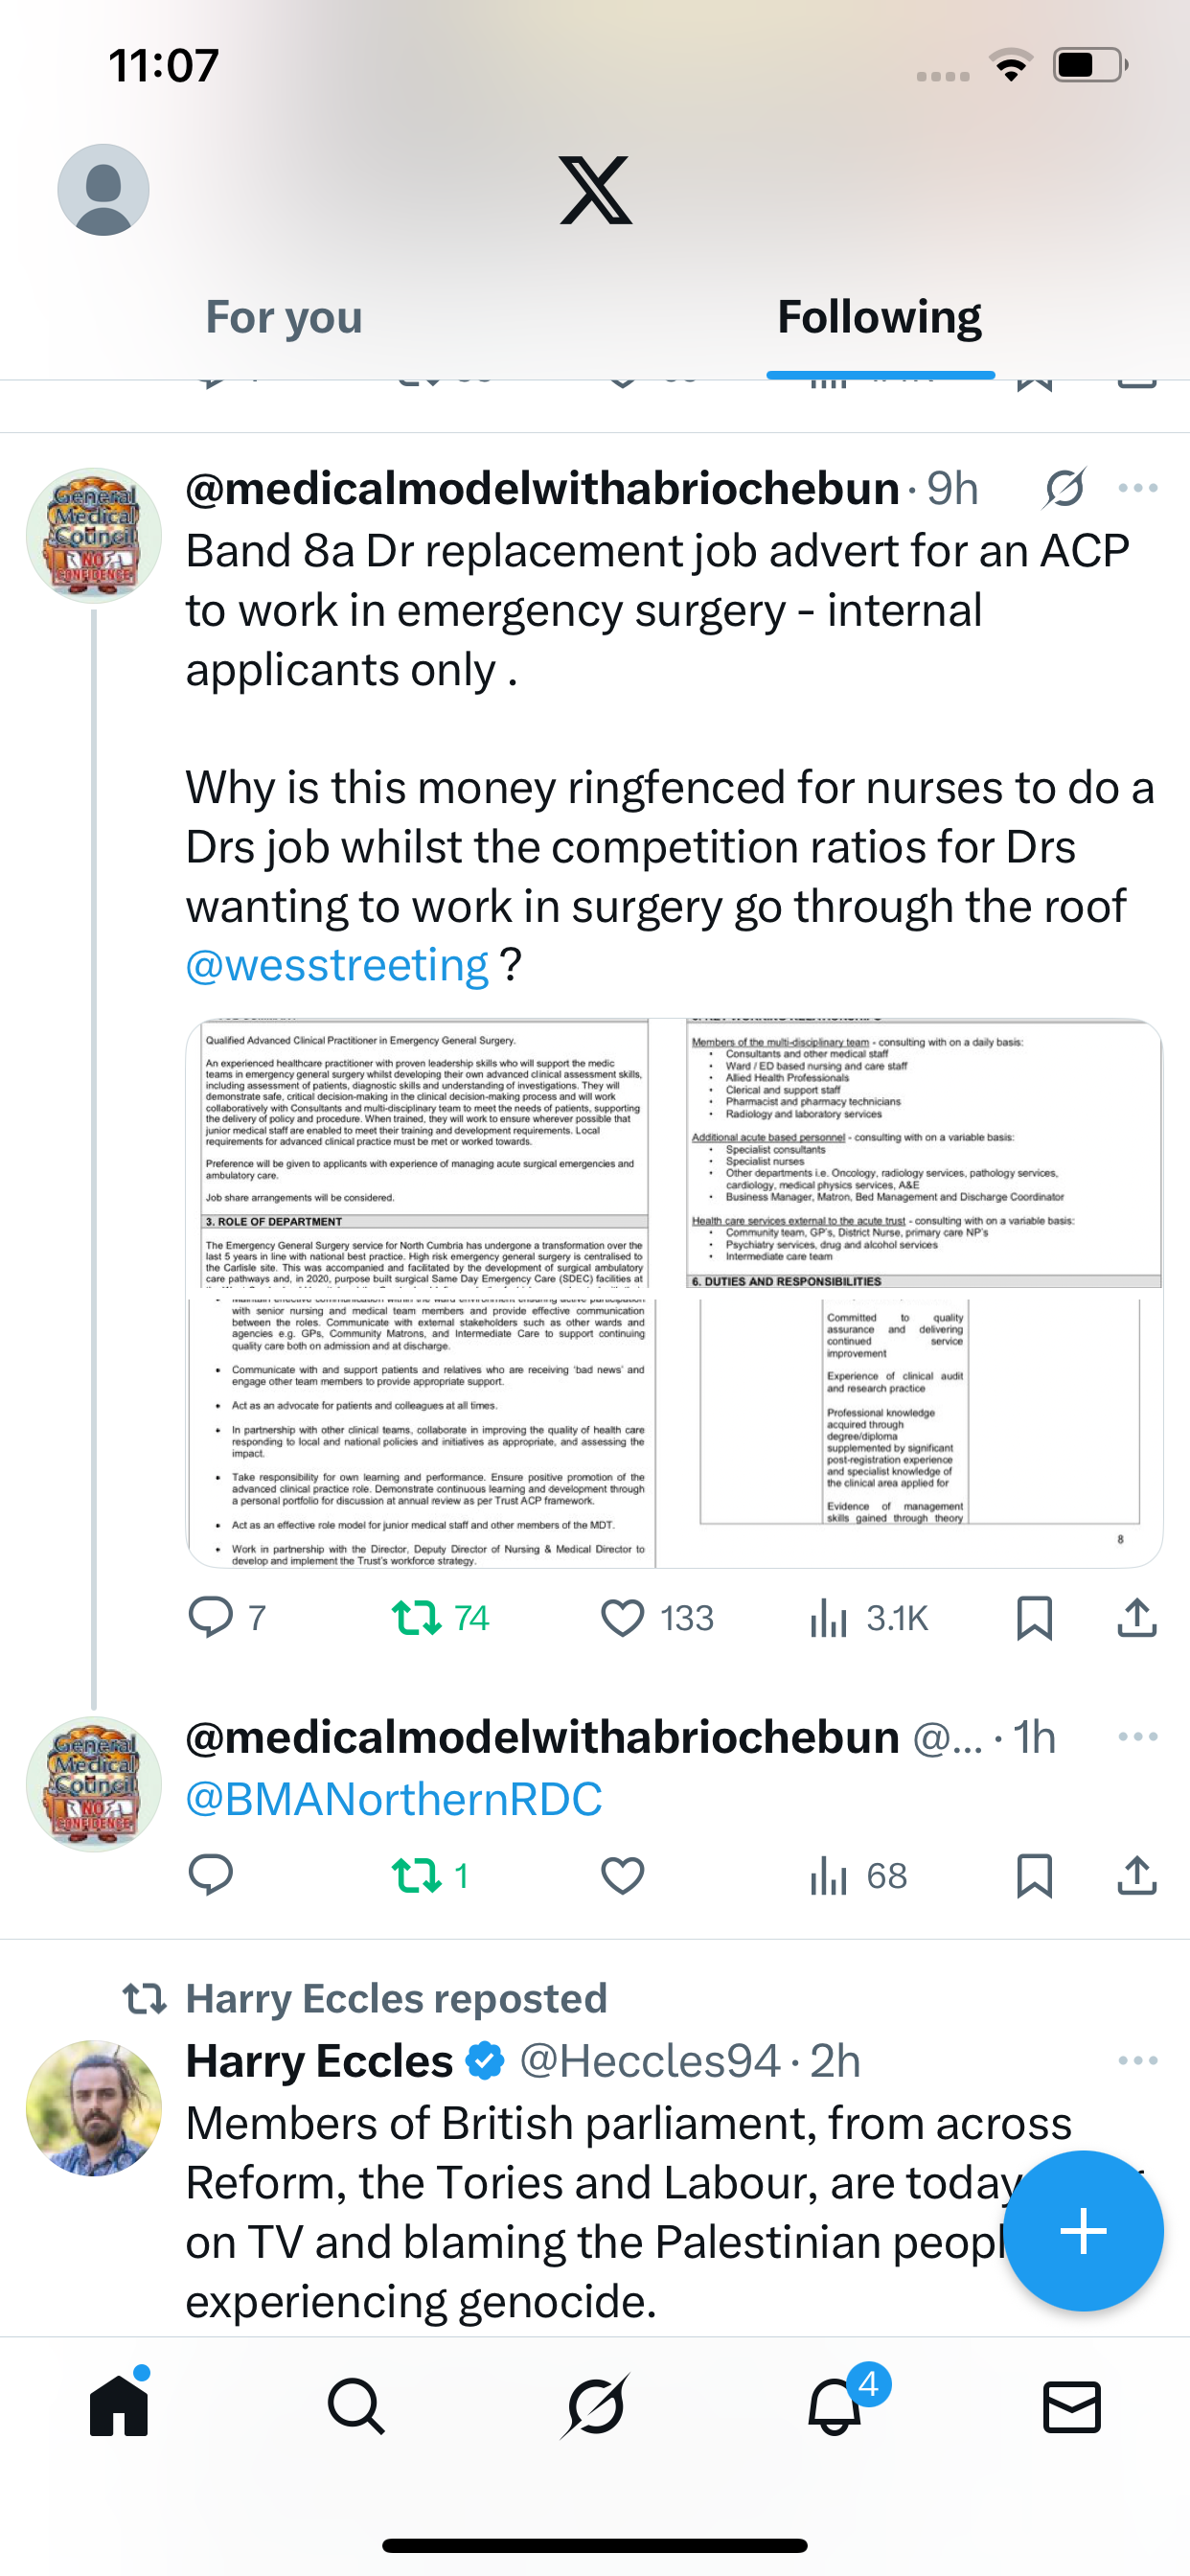Bookmark the ACP job advert post
The height and width of the screenshot is (2576, 1190).
[1034, 1617]
